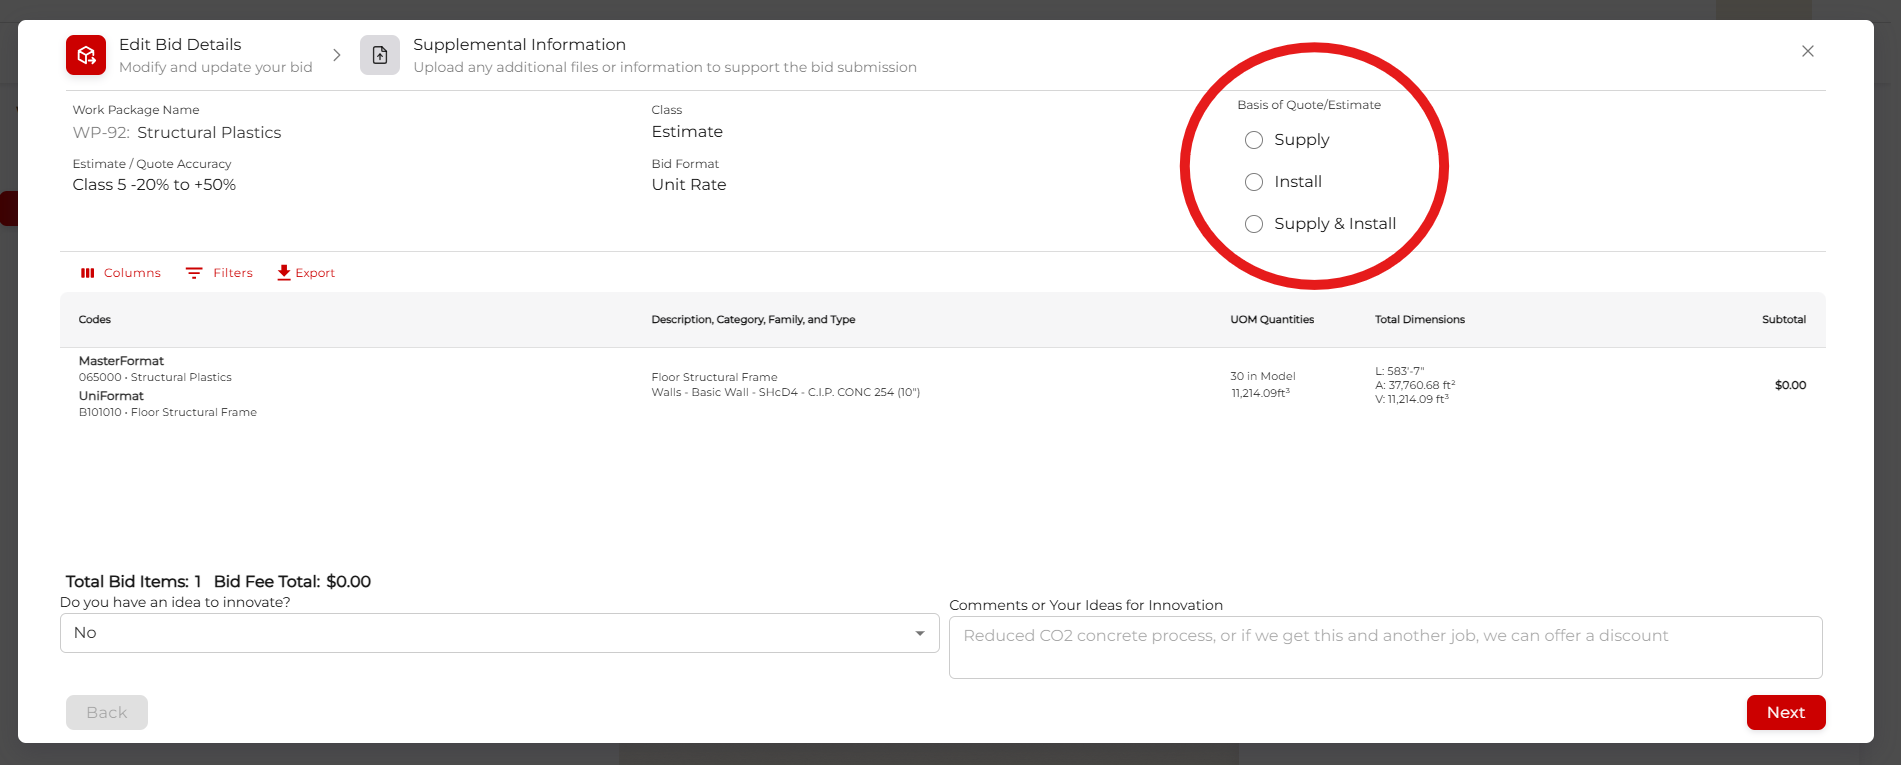Click the Total Dimensions column header
Screen dimensions: 1901x765
click(x=1420, y=320)
